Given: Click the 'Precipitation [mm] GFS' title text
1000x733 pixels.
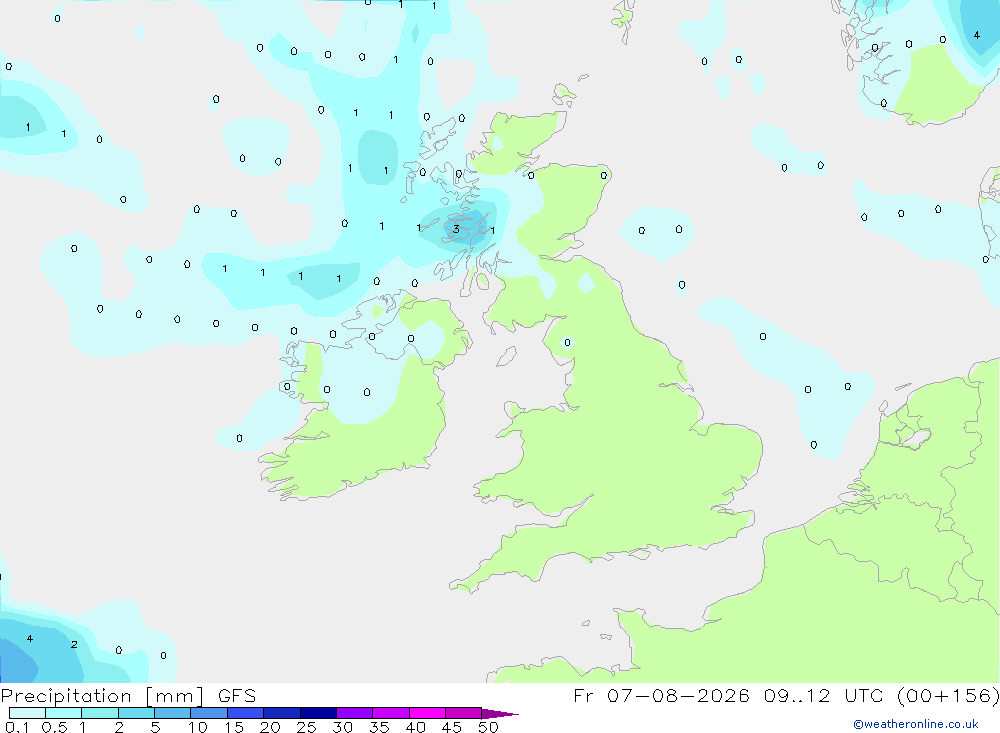Looking at the screenshot, I should (x=128, y=696).
